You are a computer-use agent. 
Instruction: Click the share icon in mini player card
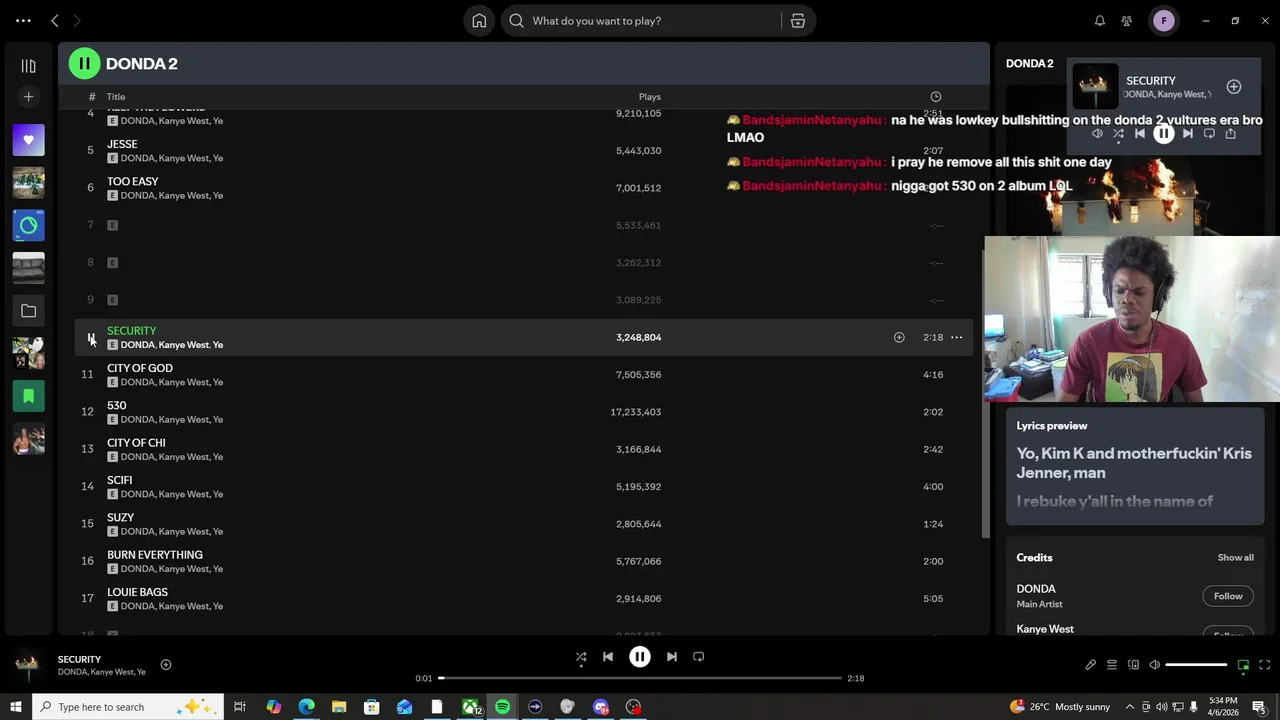point(1231,134)
